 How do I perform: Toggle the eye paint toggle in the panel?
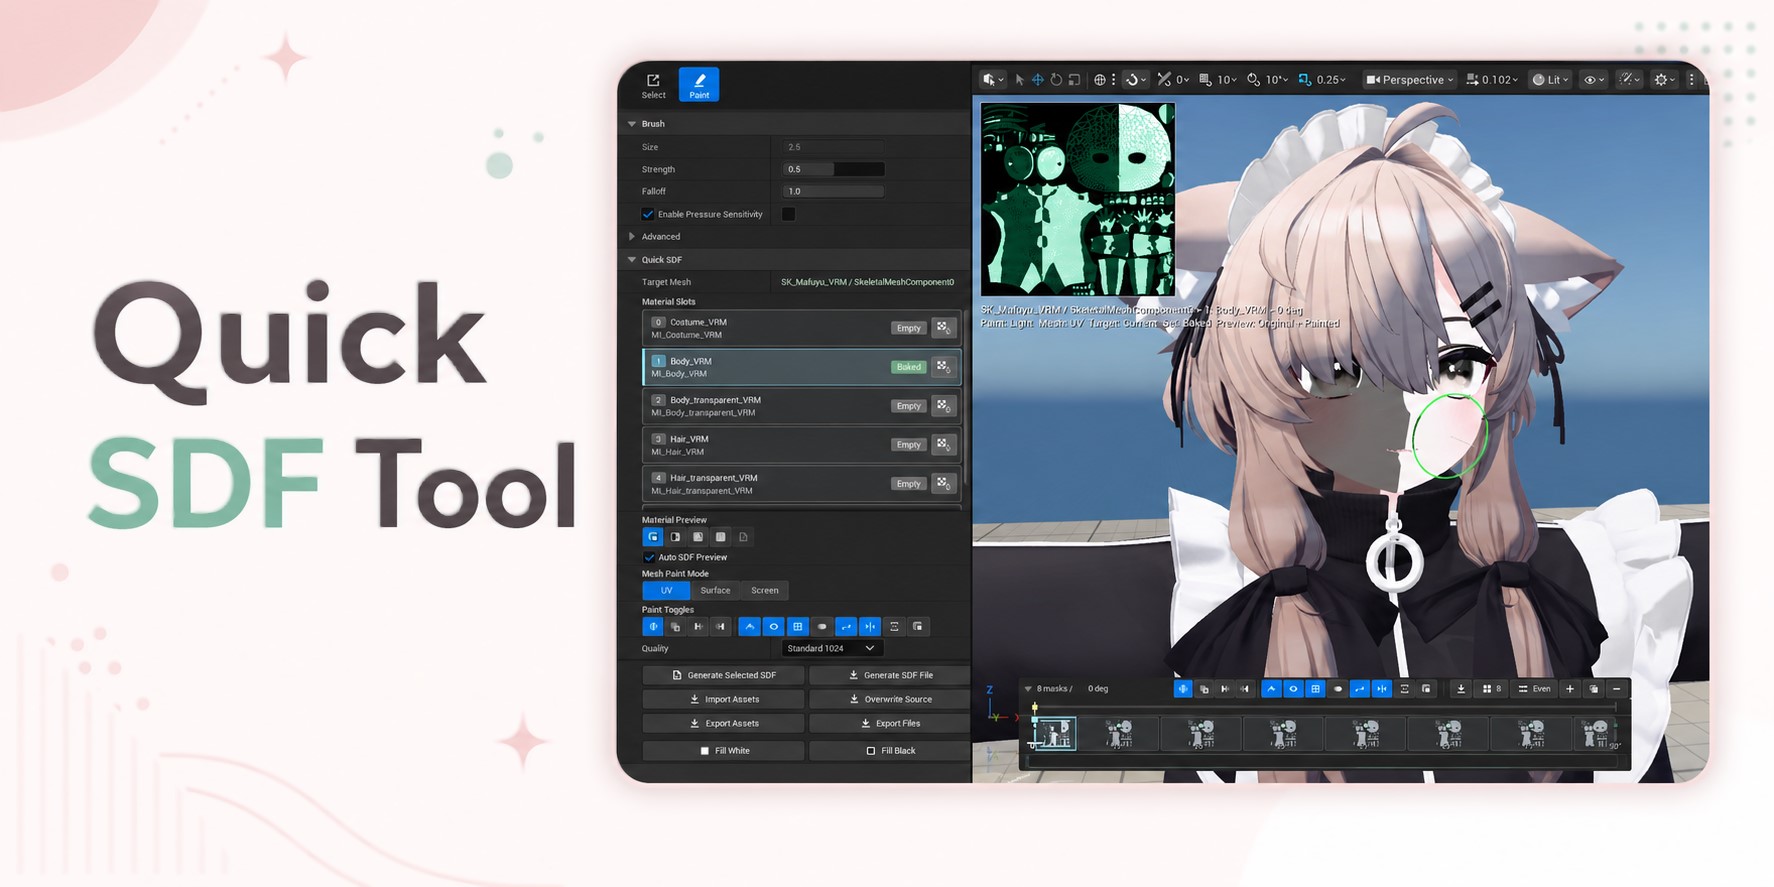(773, 627)
